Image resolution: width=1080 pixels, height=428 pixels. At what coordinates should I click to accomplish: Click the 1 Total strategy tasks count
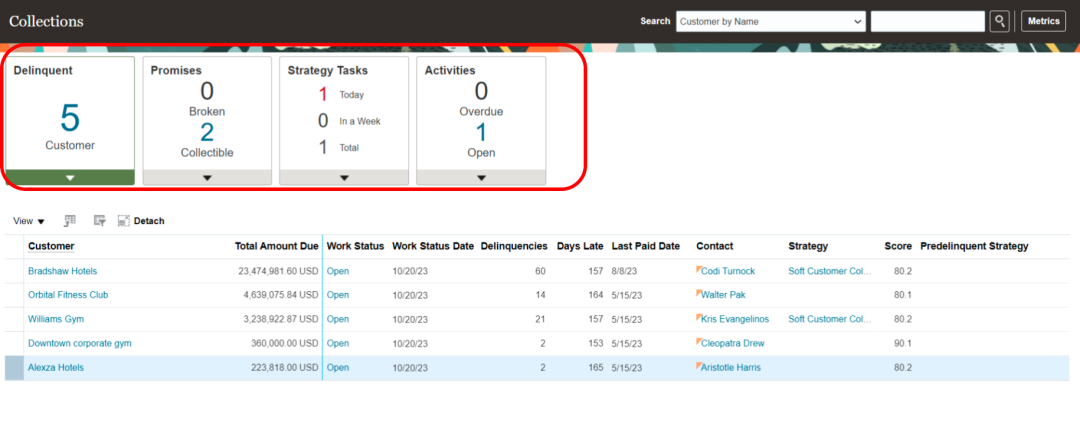322,147
